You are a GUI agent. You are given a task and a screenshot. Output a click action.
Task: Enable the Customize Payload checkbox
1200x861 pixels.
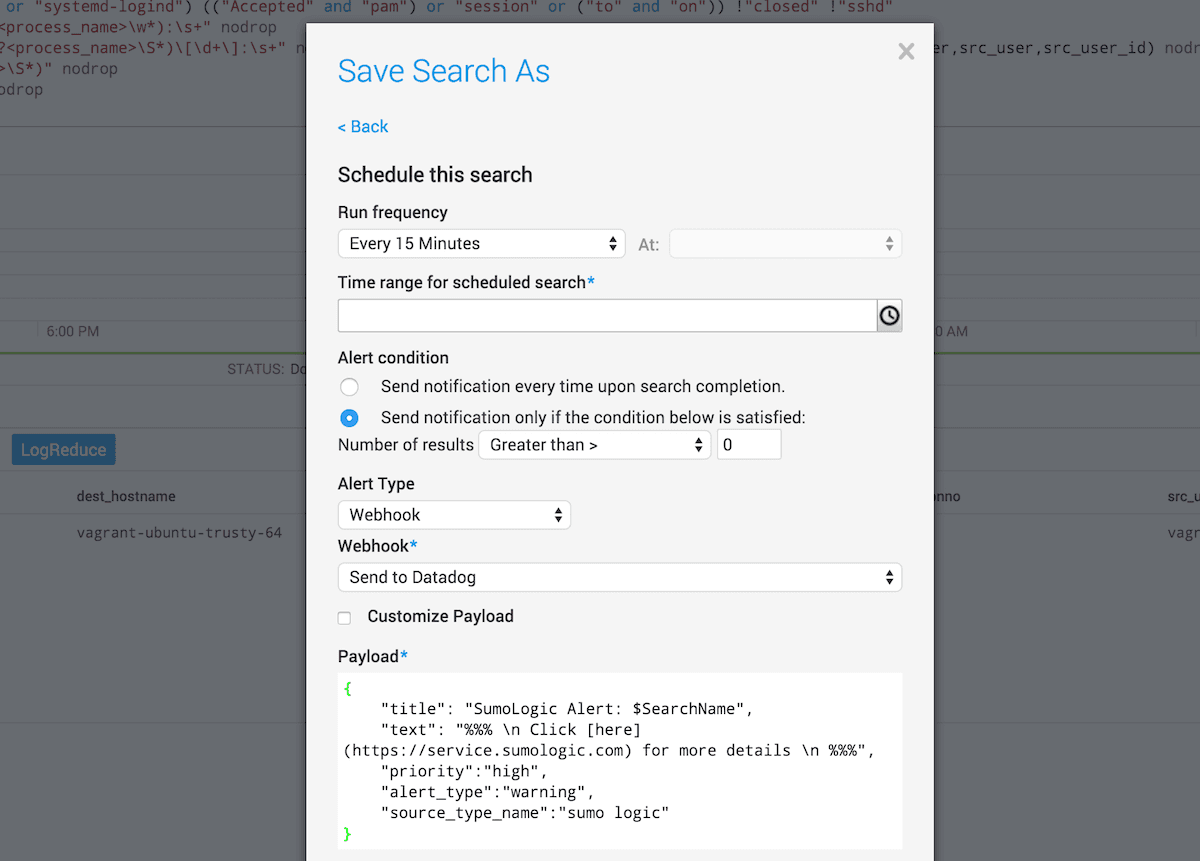click(x=345, y=618)
